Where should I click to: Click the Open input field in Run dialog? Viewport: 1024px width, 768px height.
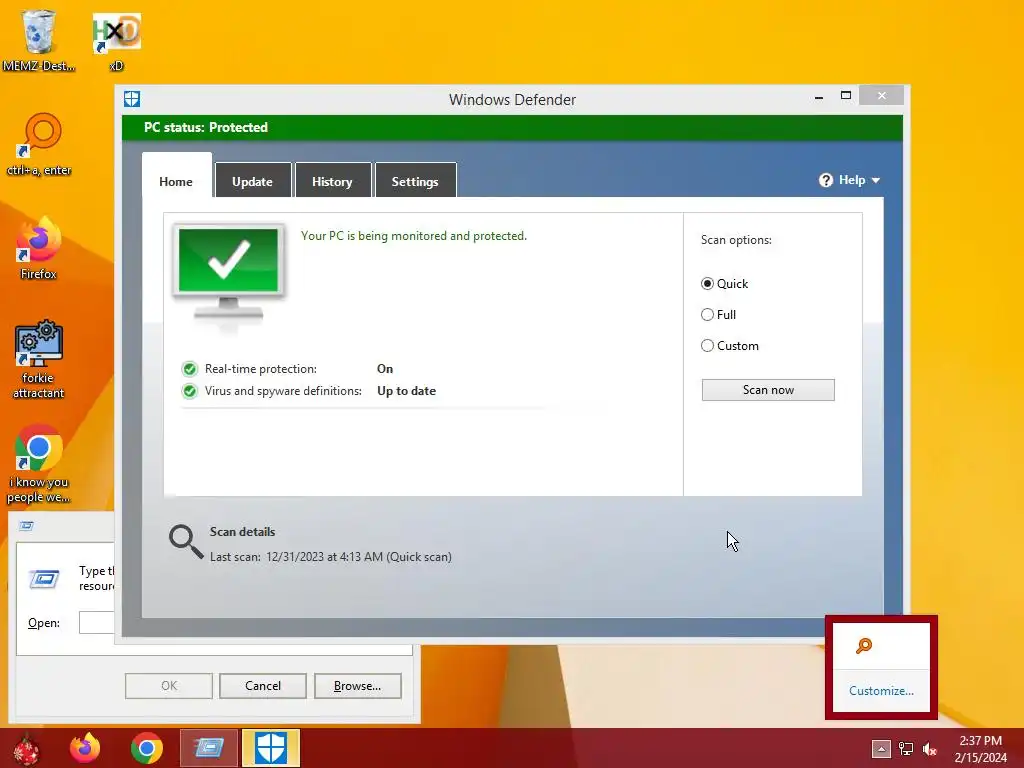97,622
